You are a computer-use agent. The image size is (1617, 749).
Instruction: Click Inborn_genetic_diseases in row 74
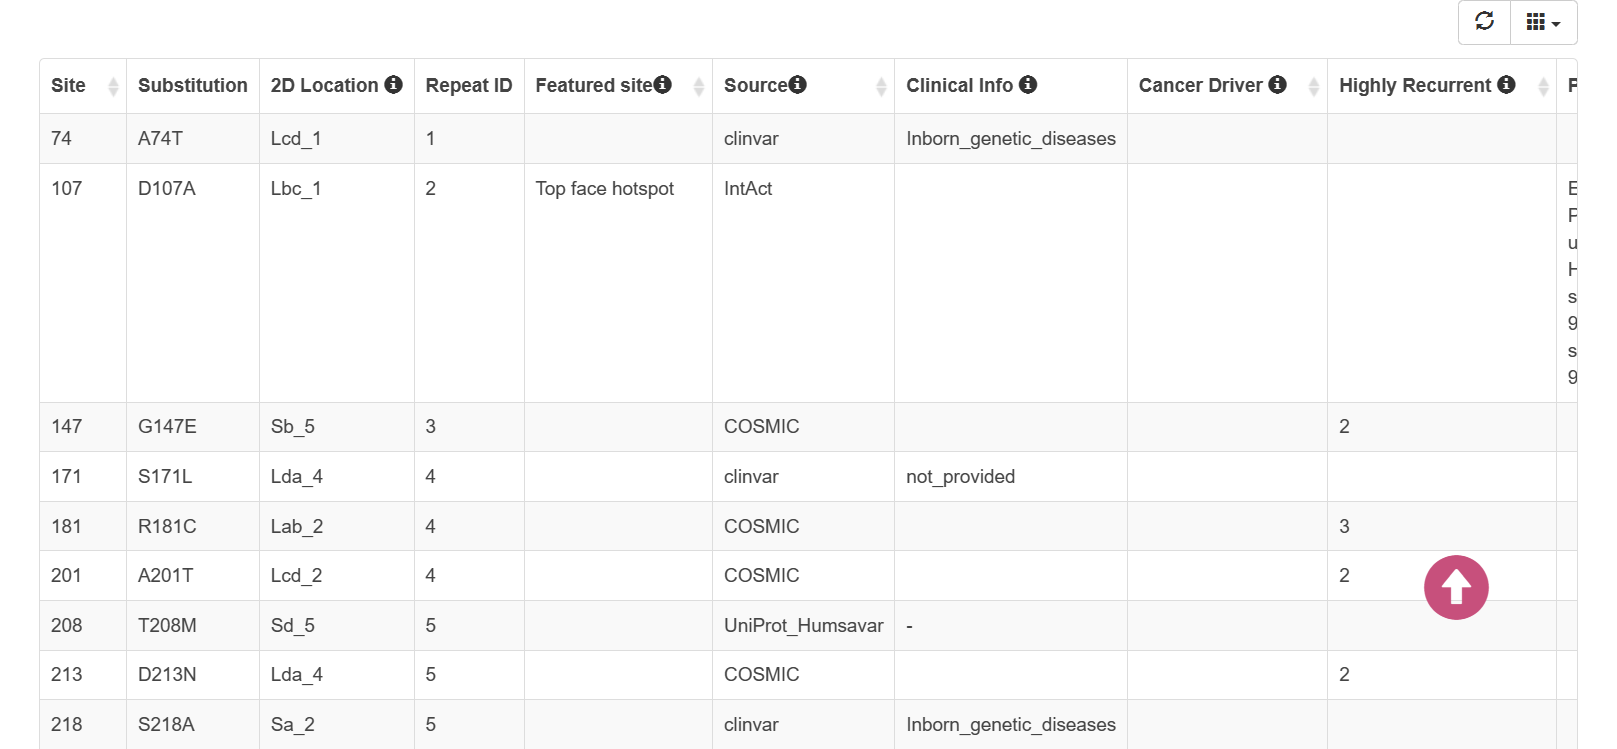1011,139
